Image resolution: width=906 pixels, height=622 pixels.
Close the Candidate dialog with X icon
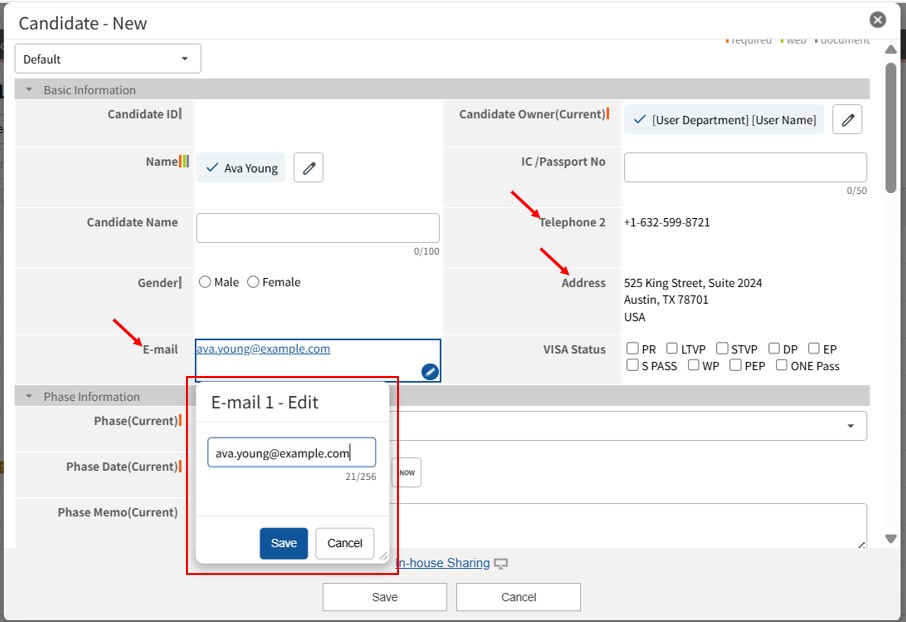click(877, 20)
